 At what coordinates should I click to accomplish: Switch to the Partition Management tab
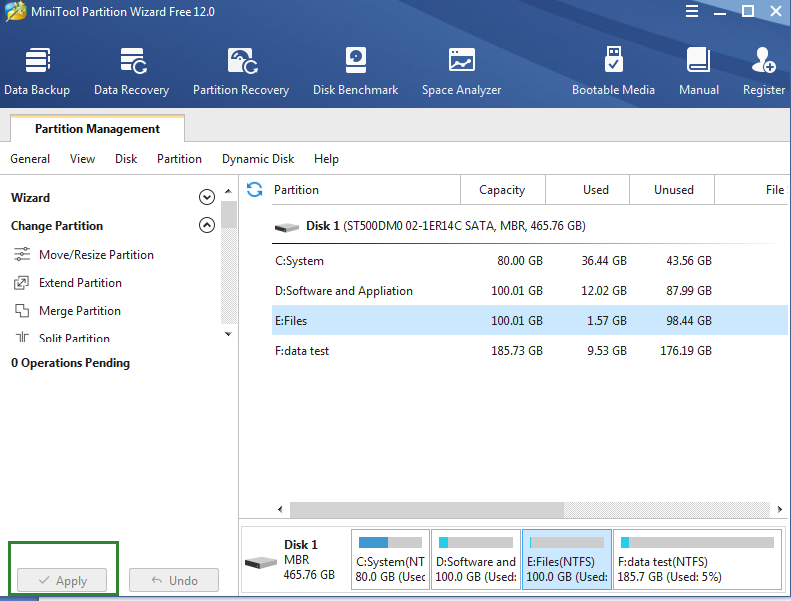click(x=97, y=129)
